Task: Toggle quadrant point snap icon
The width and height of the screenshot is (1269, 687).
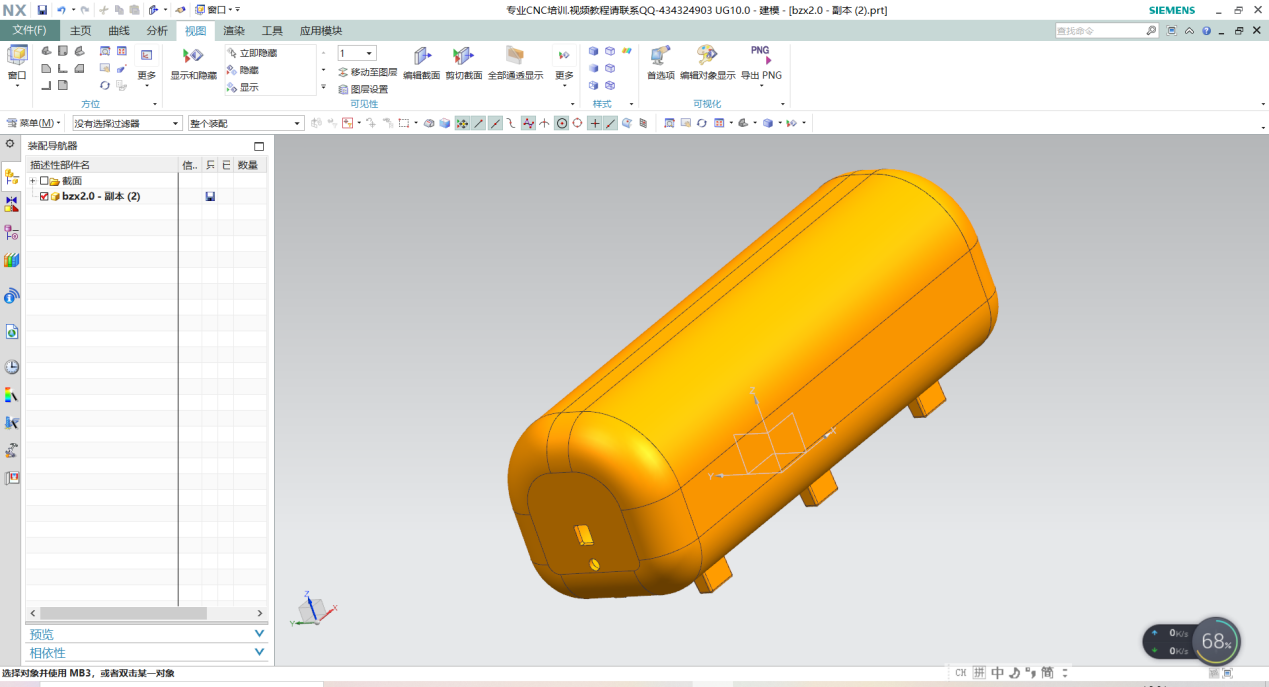Action: (x=578, y=123)
